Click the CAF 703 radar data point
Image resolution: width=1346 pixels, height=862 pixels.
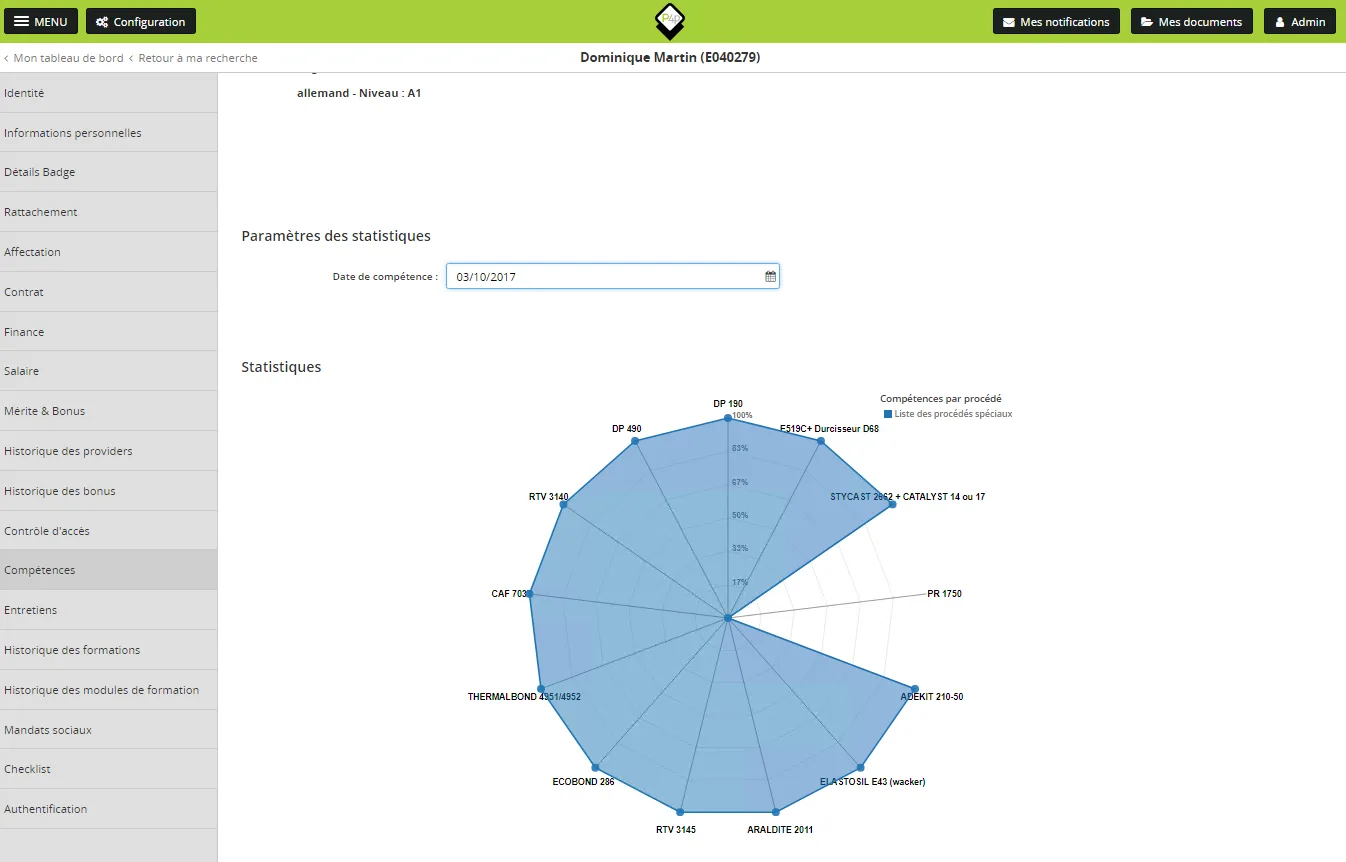[530, 594]
